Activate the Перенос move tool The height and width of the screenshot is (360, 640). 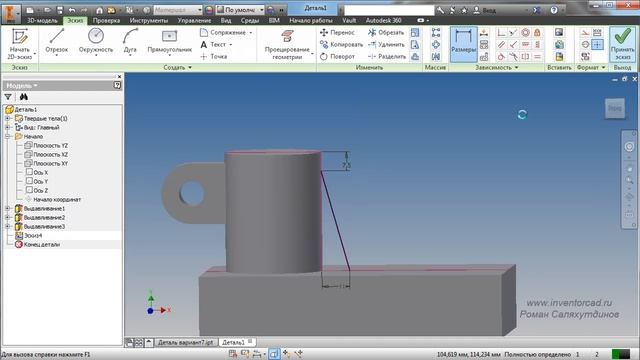[x=338, y=32]
